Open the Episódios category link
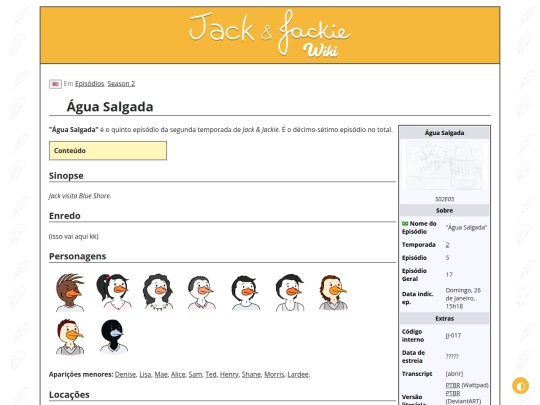The height and width of the screenshot is (405, 540). pos(90,83)
